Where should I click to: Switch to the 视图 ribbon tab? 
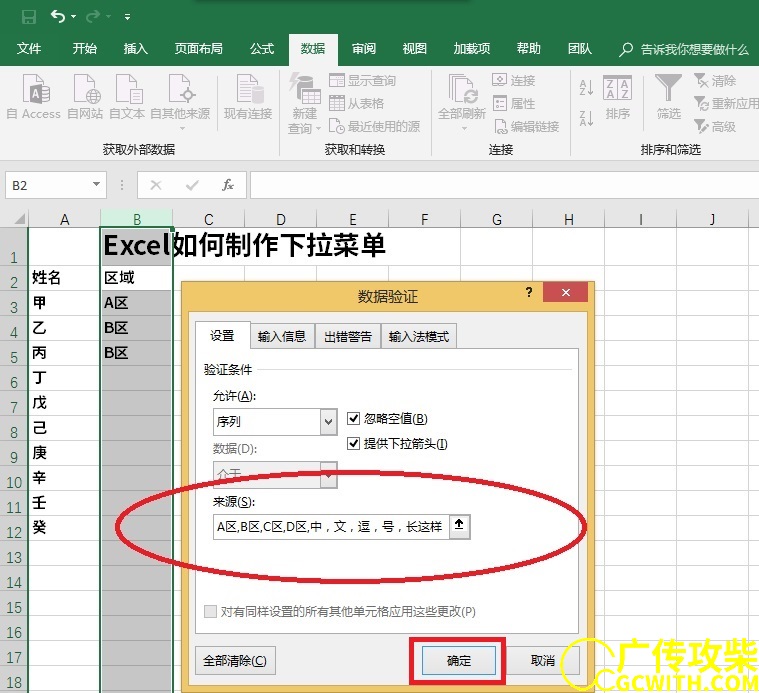(415, 49)
